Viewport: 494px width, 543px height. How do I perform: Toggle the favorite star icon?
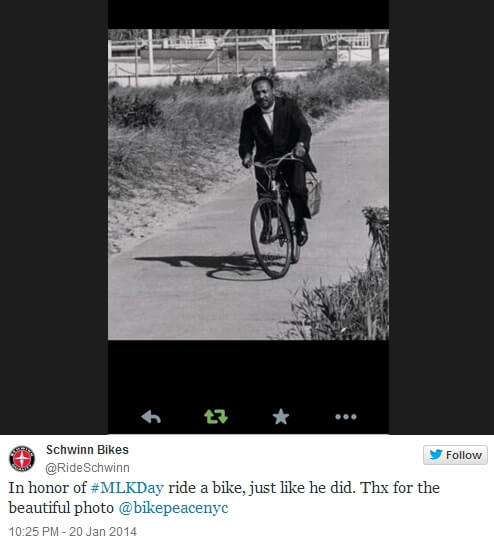[x=281, y=416]
